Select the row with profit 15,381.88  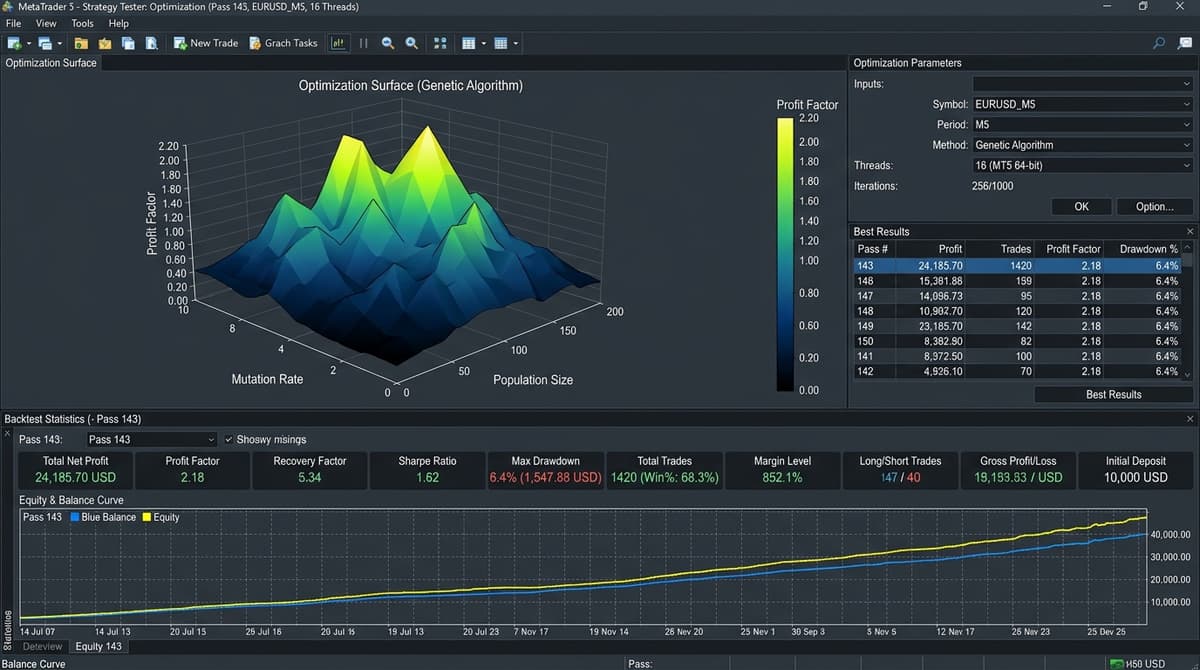(x=1017, y=281)
